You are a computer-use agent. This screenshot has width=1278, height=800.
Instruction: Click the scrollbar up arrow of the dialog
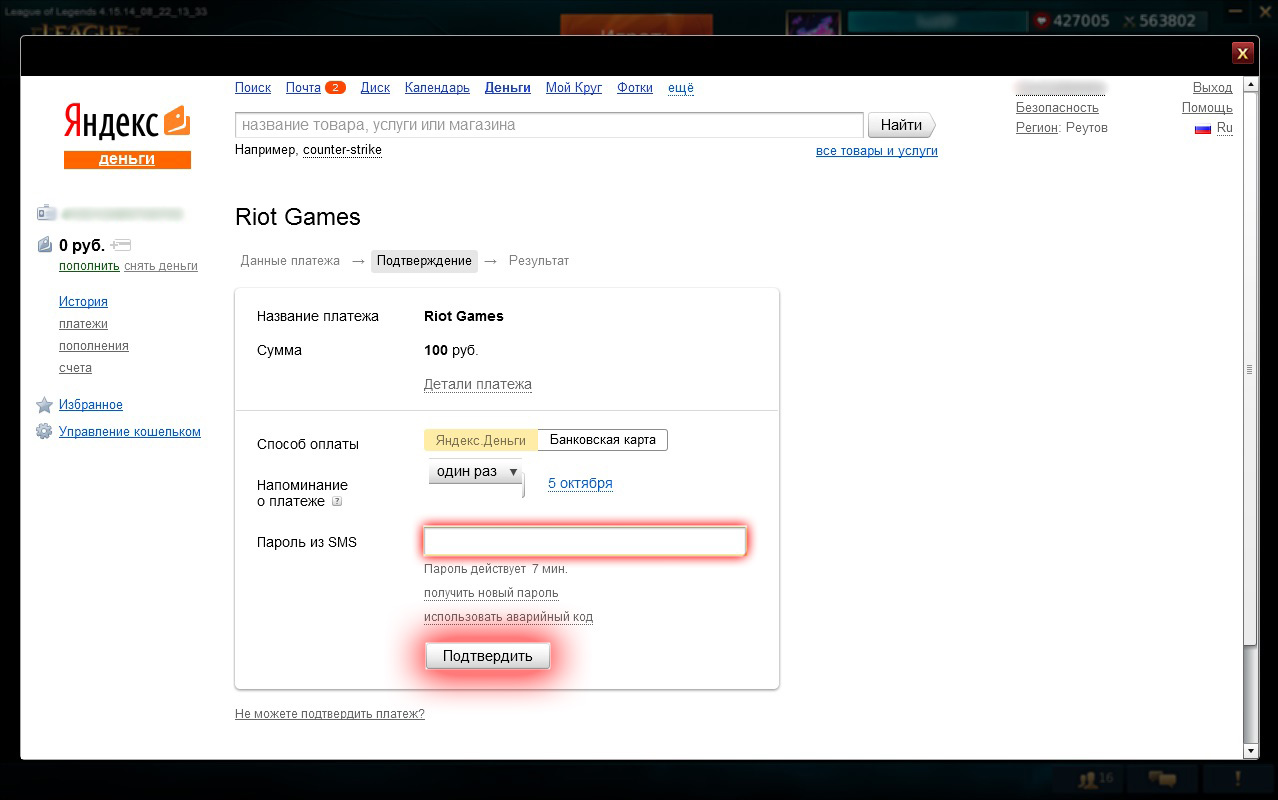click(x=1250, y=85)
